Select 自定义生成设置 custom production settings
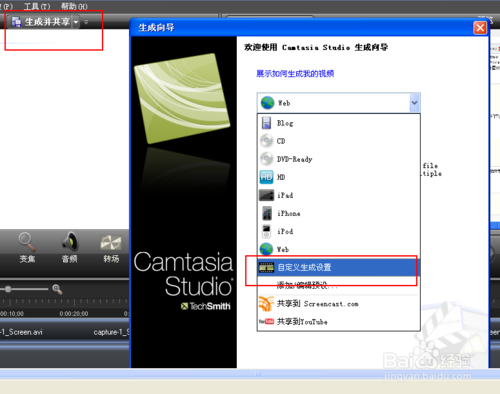Image resolution: width=500 pixels, height=394 pixels. 338,267
